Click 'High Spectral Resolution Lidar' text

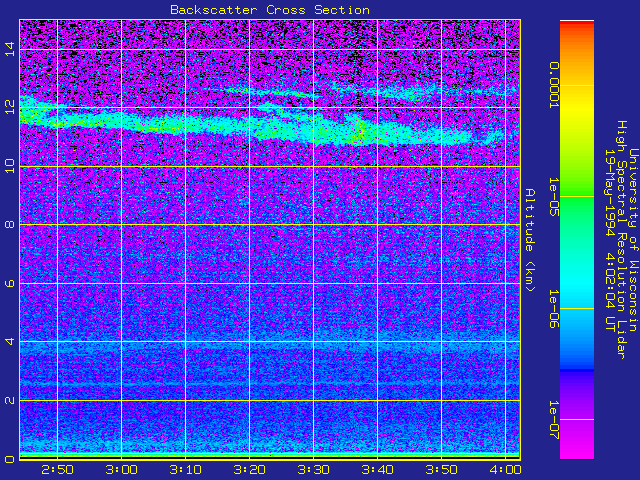621,240
